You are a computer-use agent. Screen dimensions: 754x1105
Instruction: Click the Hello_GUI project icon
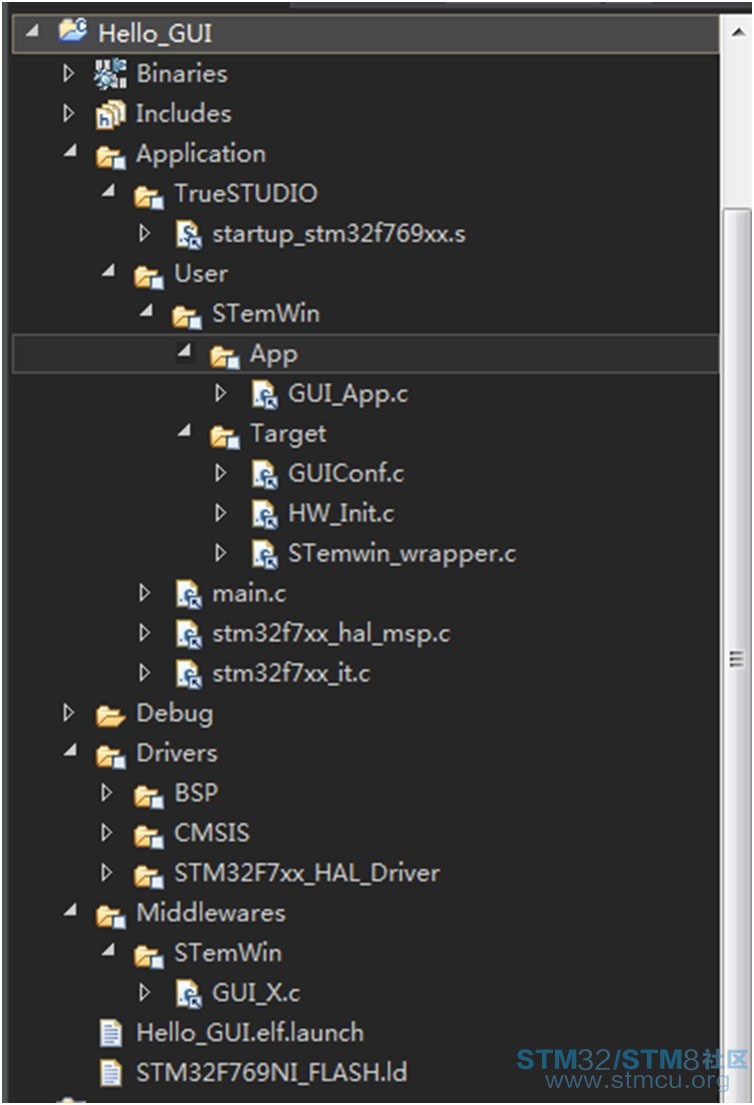[x=73, y=32]
